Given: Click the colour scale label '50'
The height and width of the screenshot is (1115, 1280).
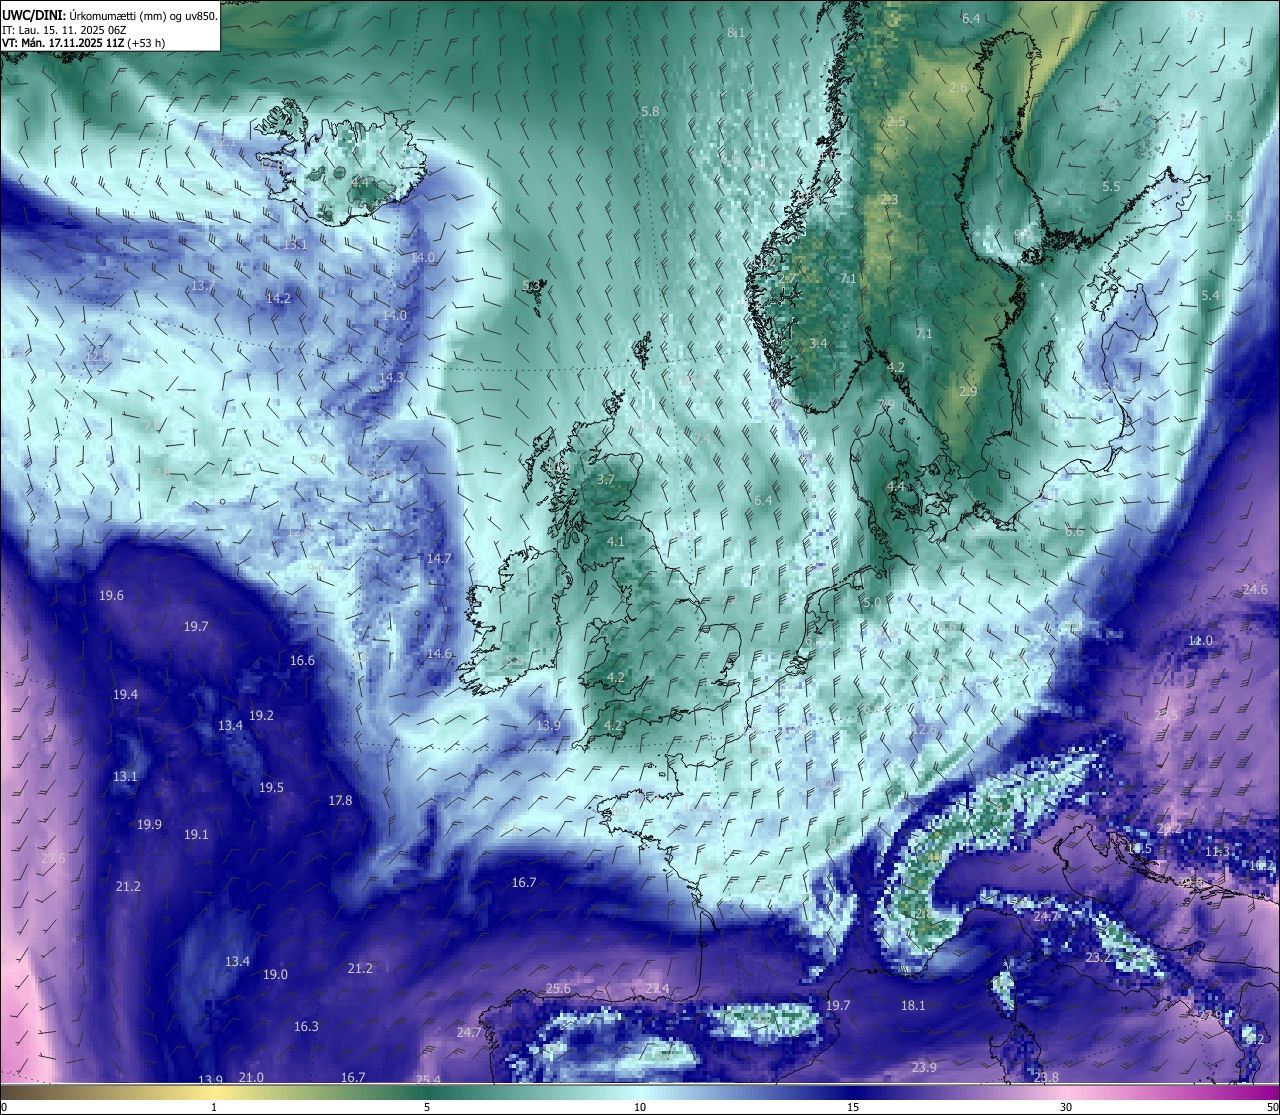Looking at the screenshot, I should point(1272,1107).
